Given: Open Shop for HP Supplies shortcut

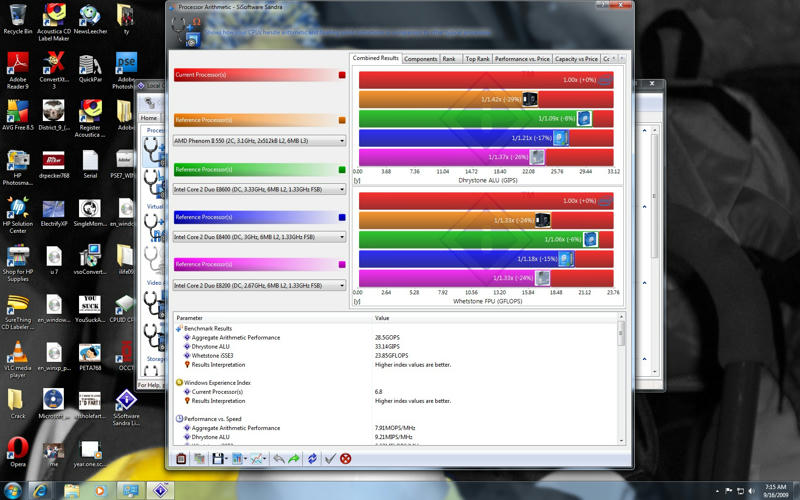Looking at the screenshot, I should click(18, 263).
